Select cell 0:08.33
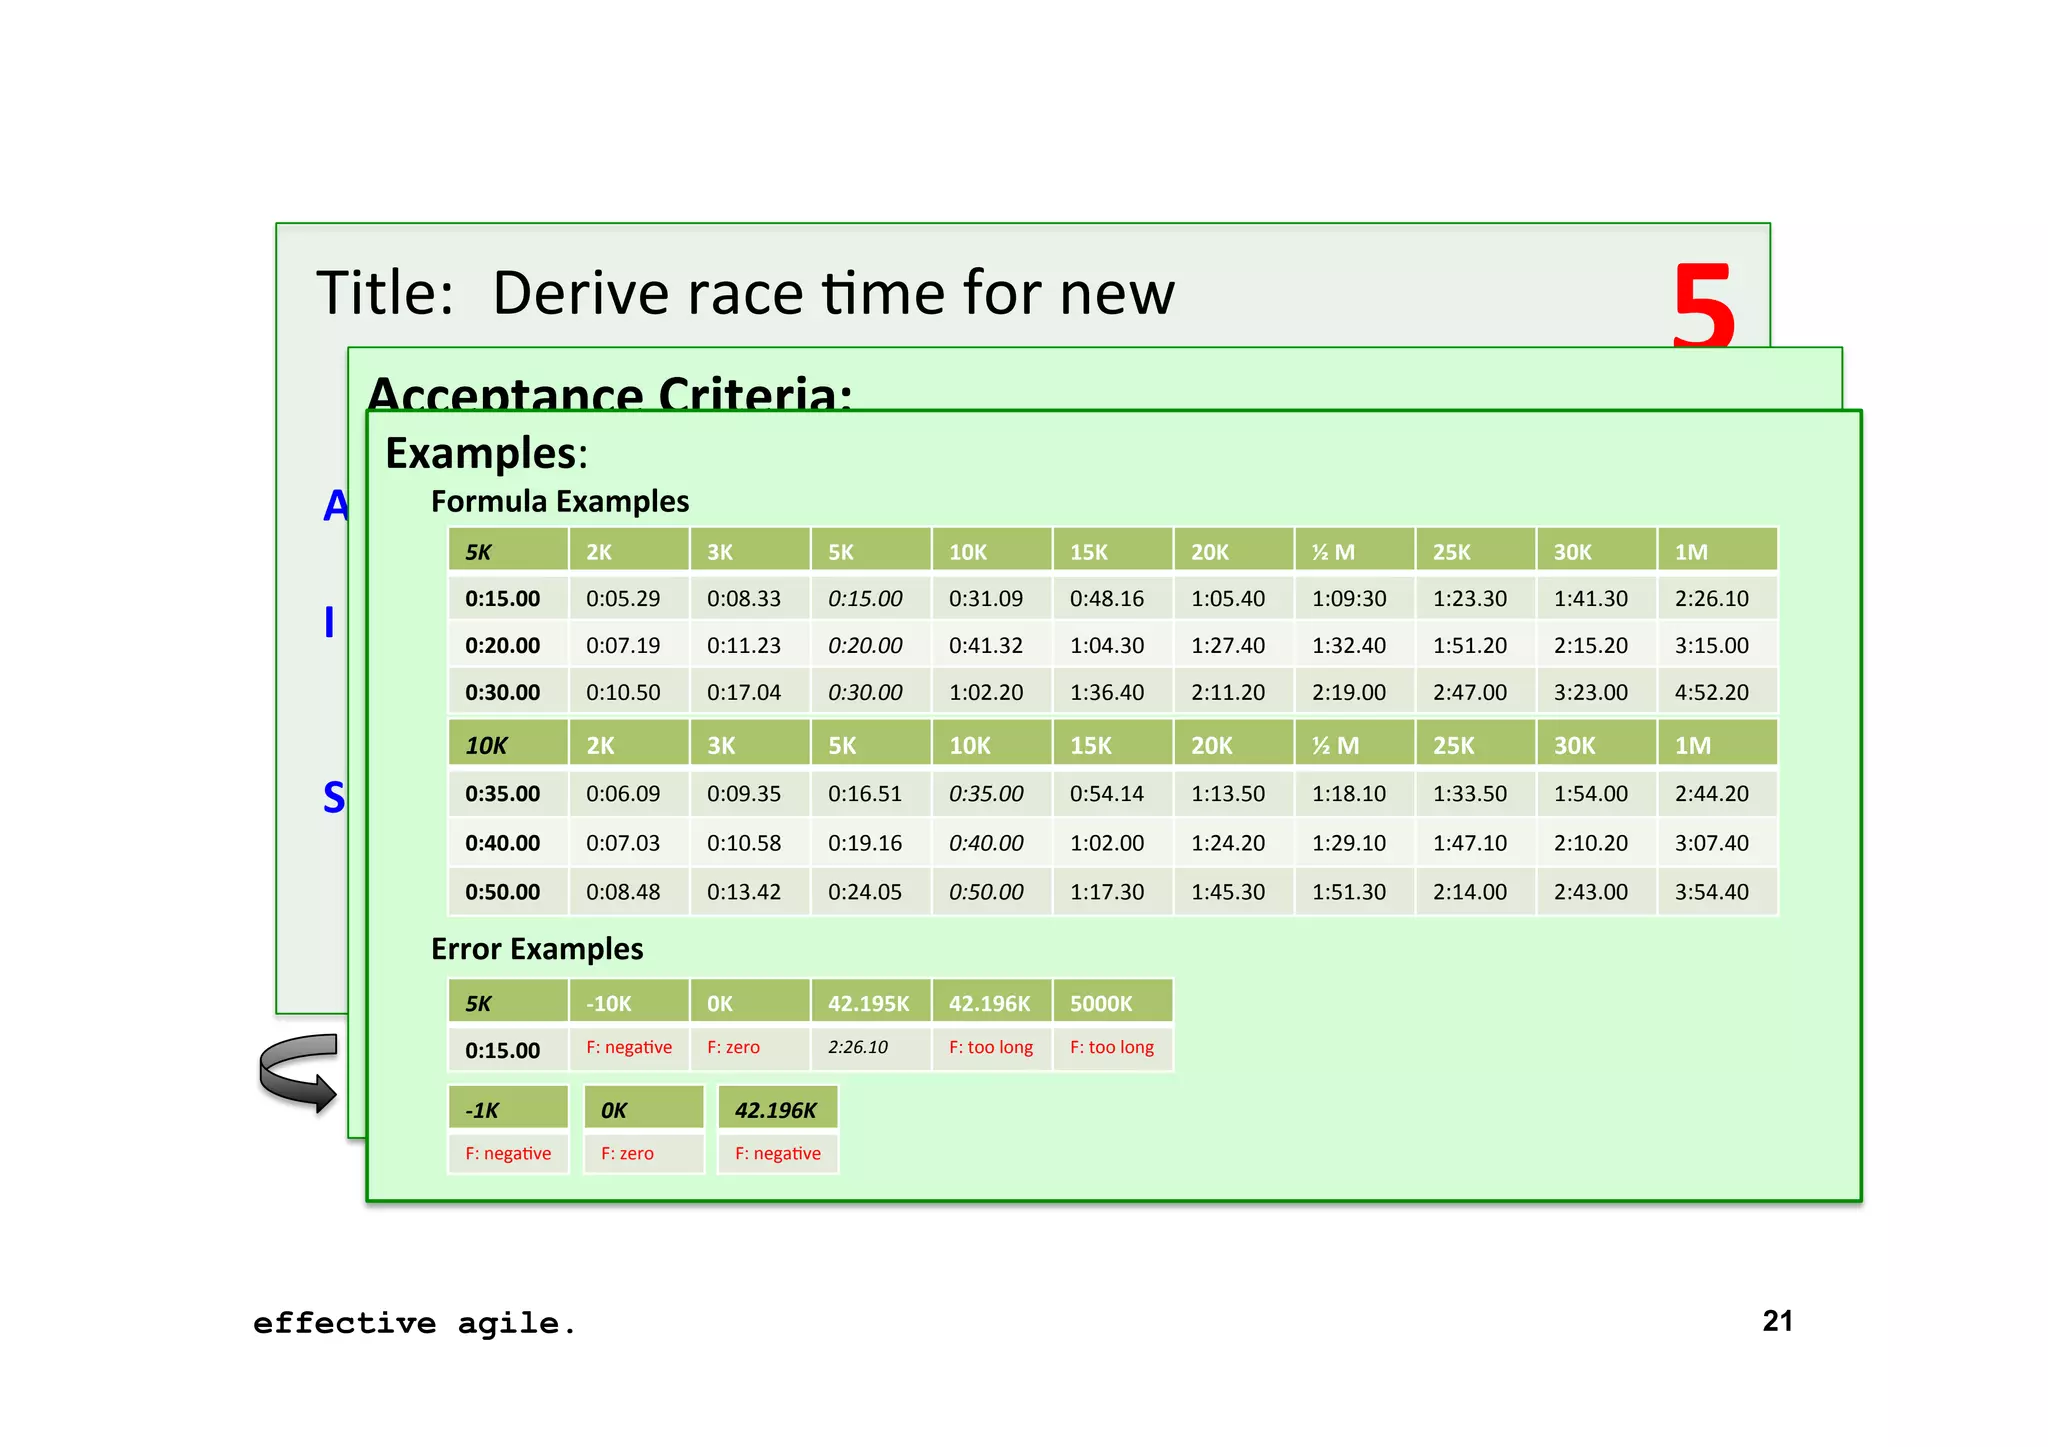The image size is (2048, 1447). click(749, 599)
